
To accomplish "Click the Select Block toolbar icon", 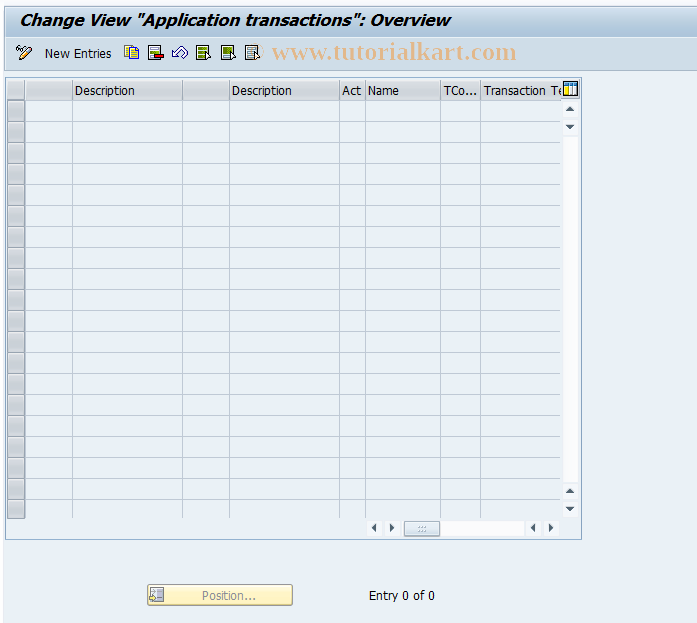I will [x=228, y=53].
